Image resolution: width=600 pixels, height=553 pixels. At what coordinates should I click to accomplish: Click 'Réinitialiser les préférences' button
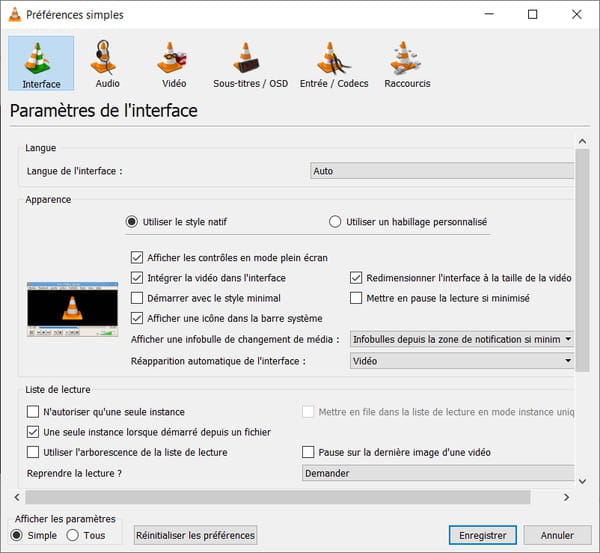click(195, 535)
